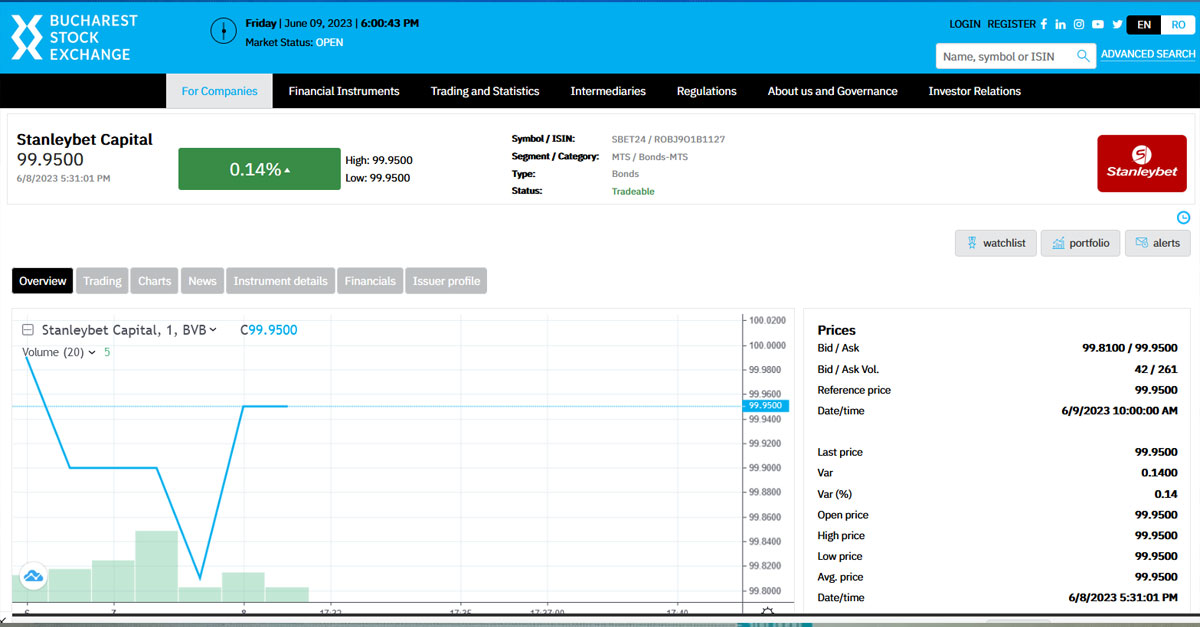Click the Var value 0.1400
1200x627 pixels.
click(1160, 473)
